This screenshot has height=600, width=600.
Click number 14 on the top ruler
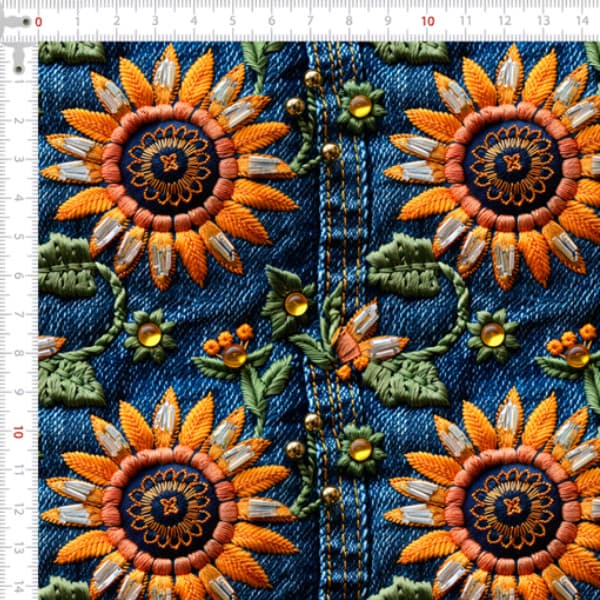[582, 21]
